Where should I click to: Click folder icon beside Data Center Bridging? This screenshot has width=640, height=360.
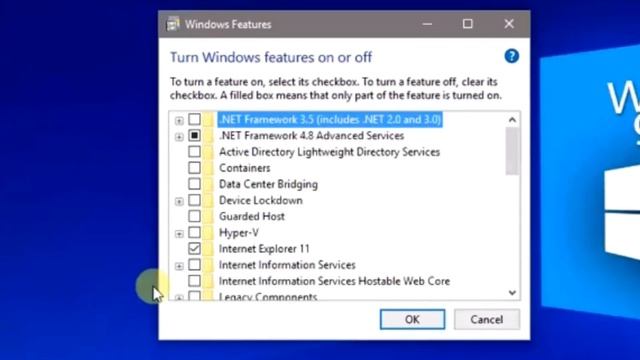click(x=209, y=184)
